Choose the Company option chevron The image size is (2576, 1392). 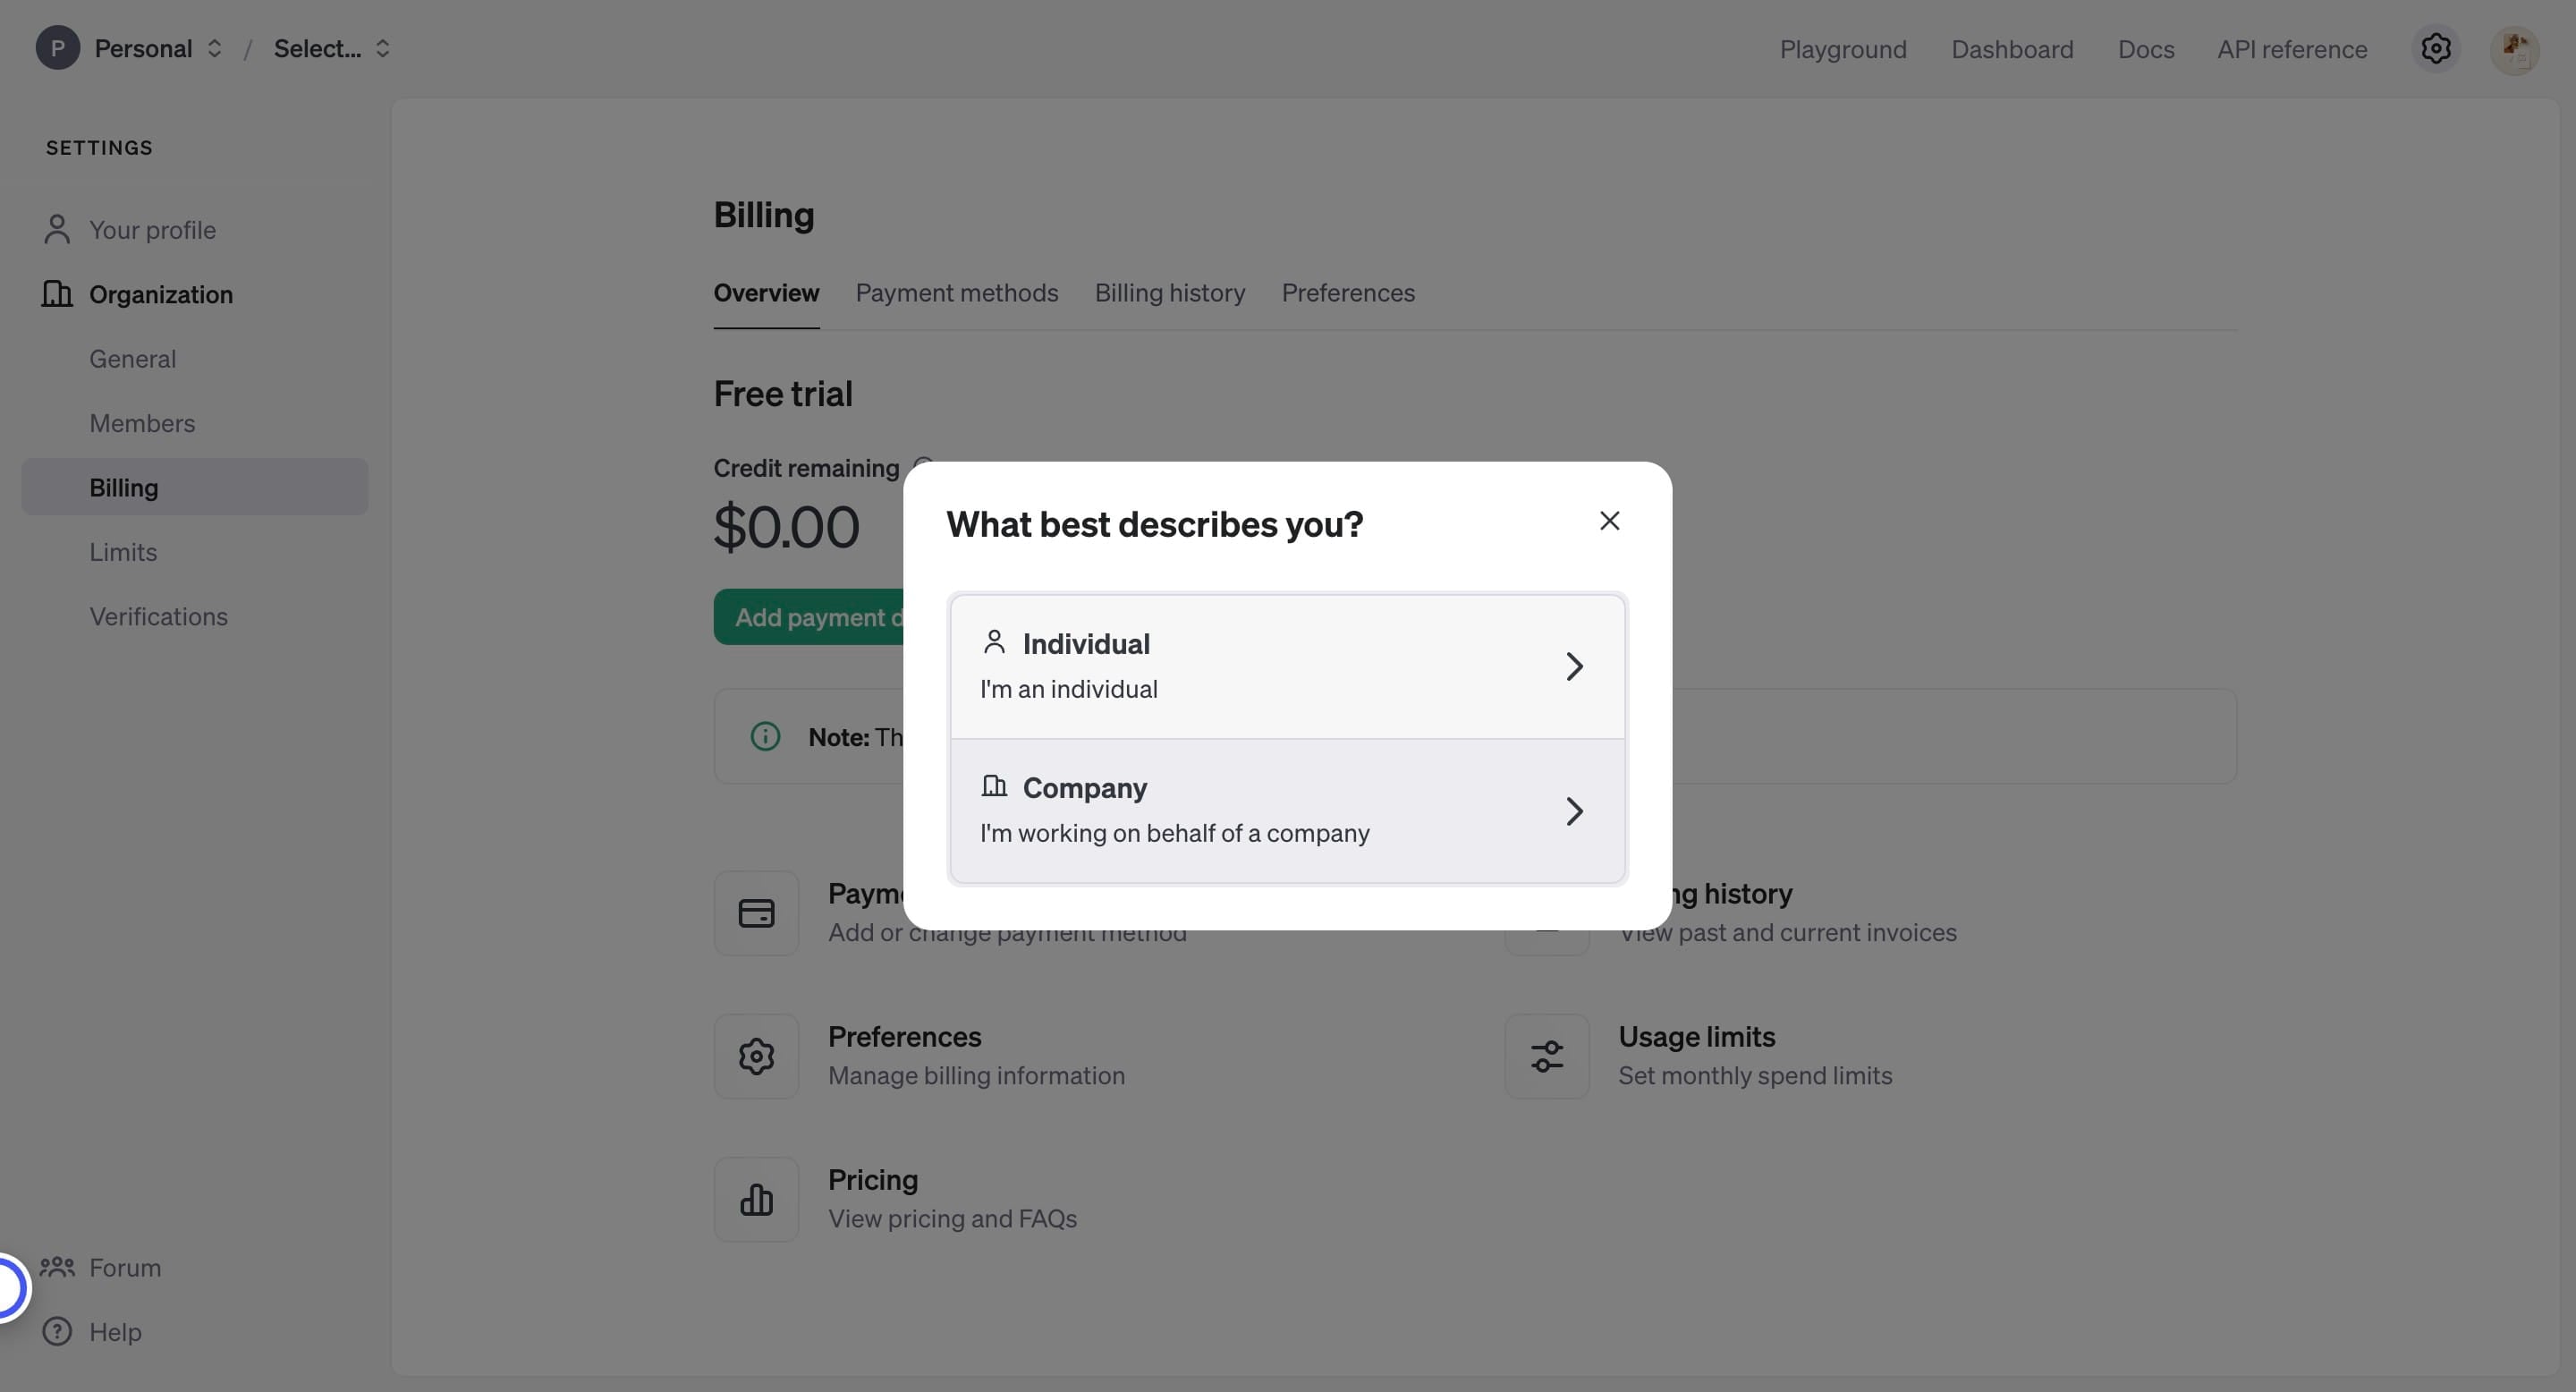1574,811
